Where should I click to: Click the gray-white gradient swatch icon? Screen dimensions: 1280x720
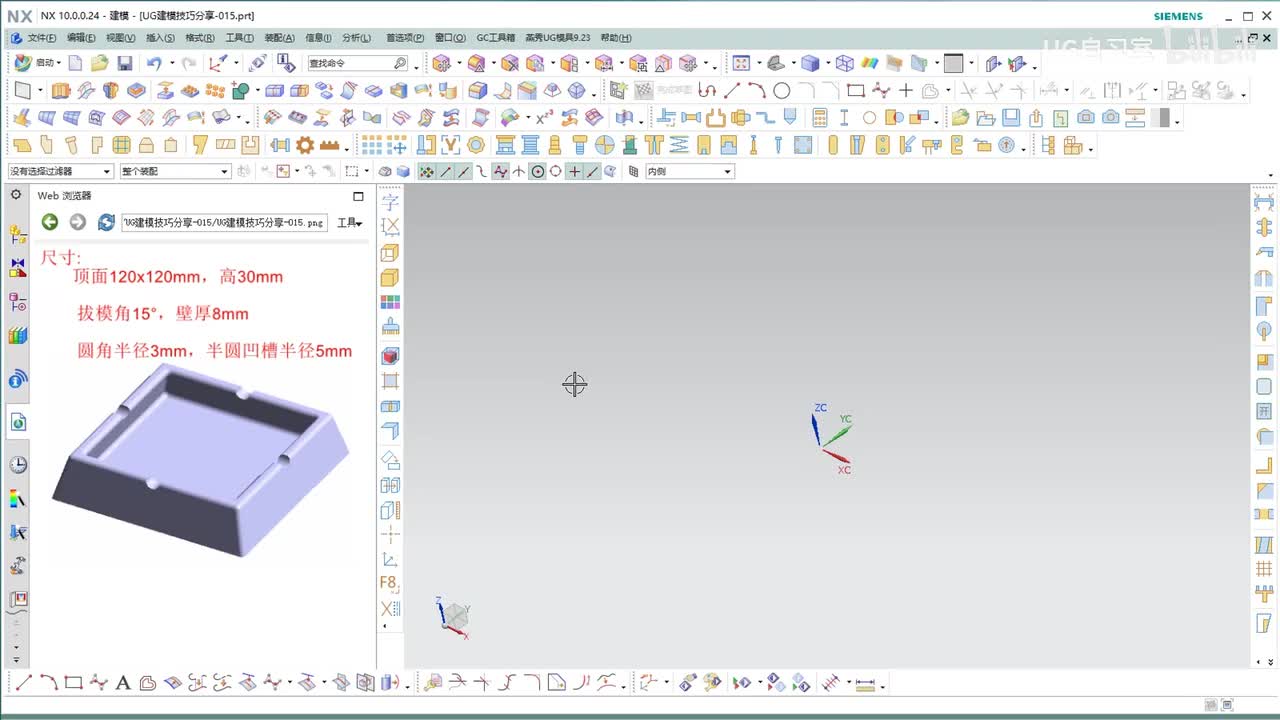(x=1160, y=117)
